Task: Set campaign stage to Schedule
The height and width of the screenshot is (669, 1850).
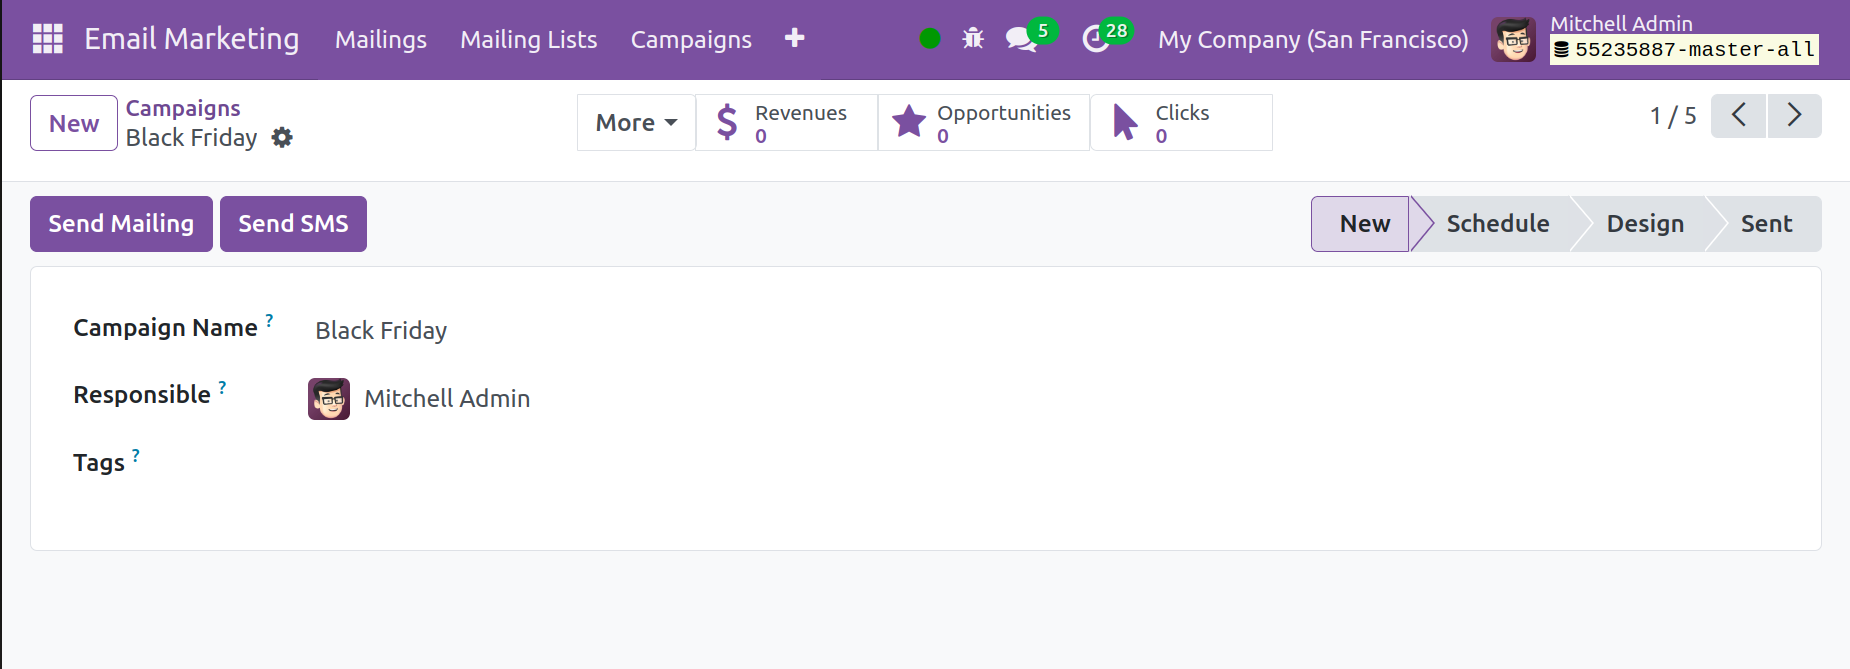Action: pos(1497,224)
